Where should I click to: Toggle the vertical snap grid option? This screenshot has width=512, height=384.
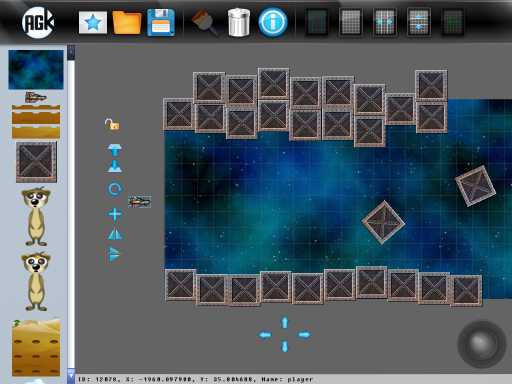pos(419,22)
